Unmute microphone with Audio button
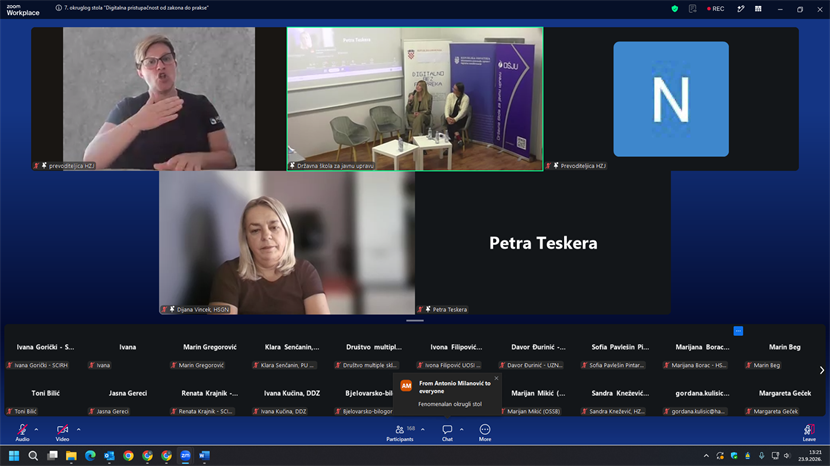Screen dimensions: 830x466 (x=22, y=432)
